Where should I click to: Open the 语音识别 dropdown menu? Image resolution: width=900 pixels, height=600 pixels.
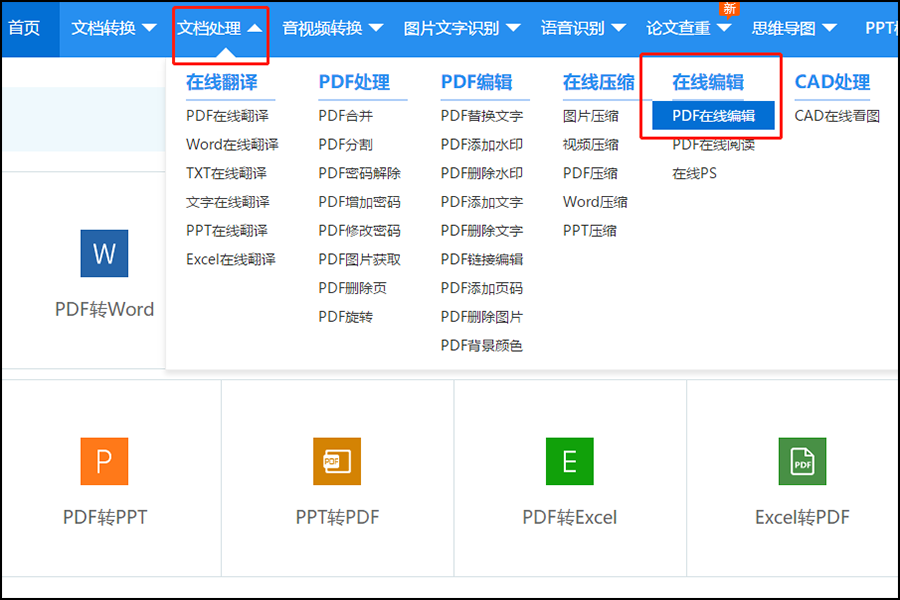[583, 28]
